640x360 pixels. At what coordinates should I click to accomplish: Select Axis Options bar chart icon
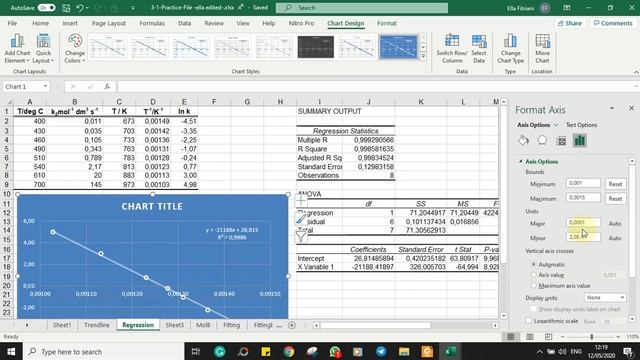pos(580,140)
